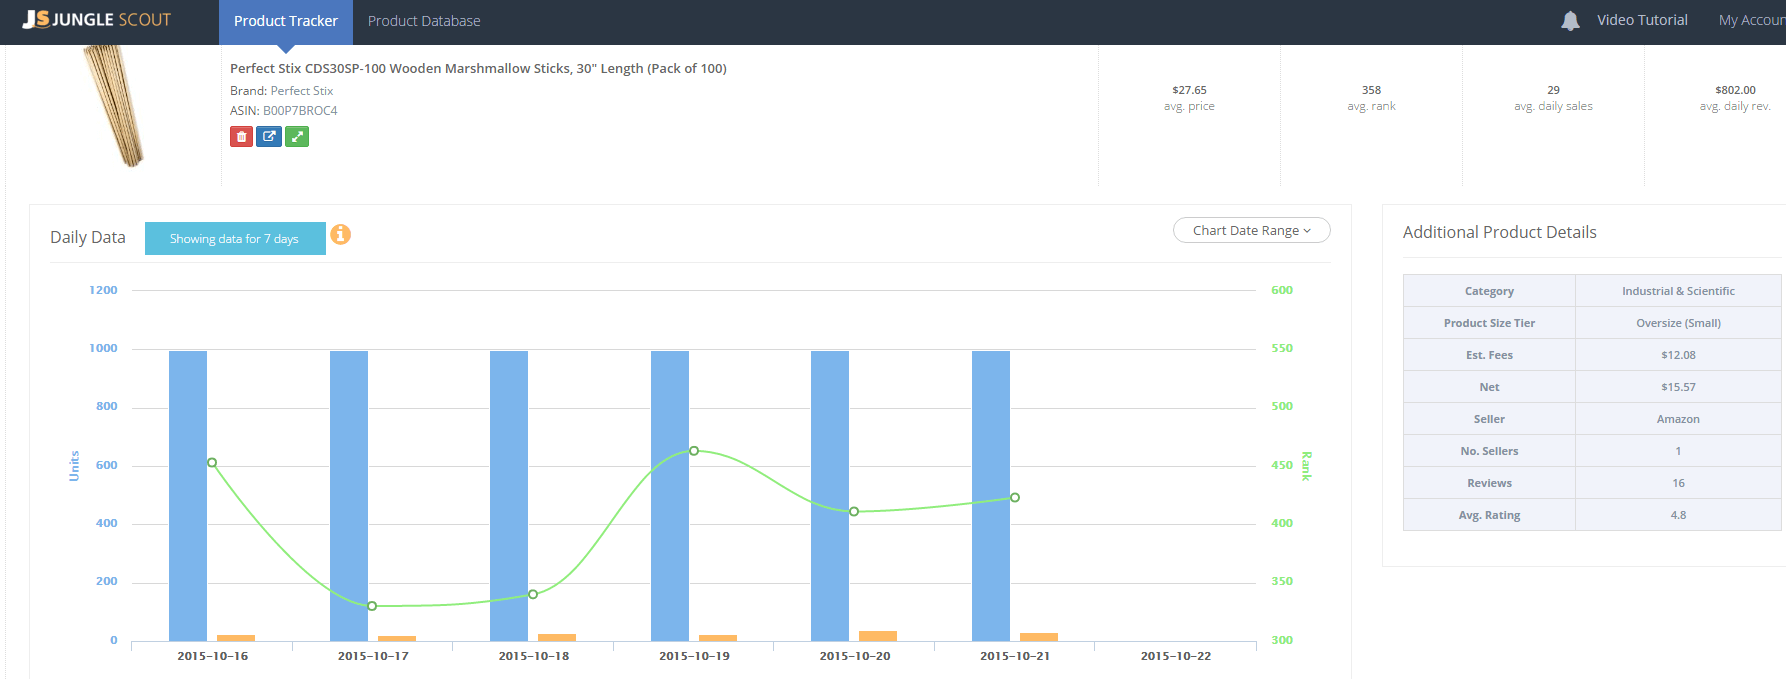Expand the Chart Date Range dropdown

pos(1252,230)
